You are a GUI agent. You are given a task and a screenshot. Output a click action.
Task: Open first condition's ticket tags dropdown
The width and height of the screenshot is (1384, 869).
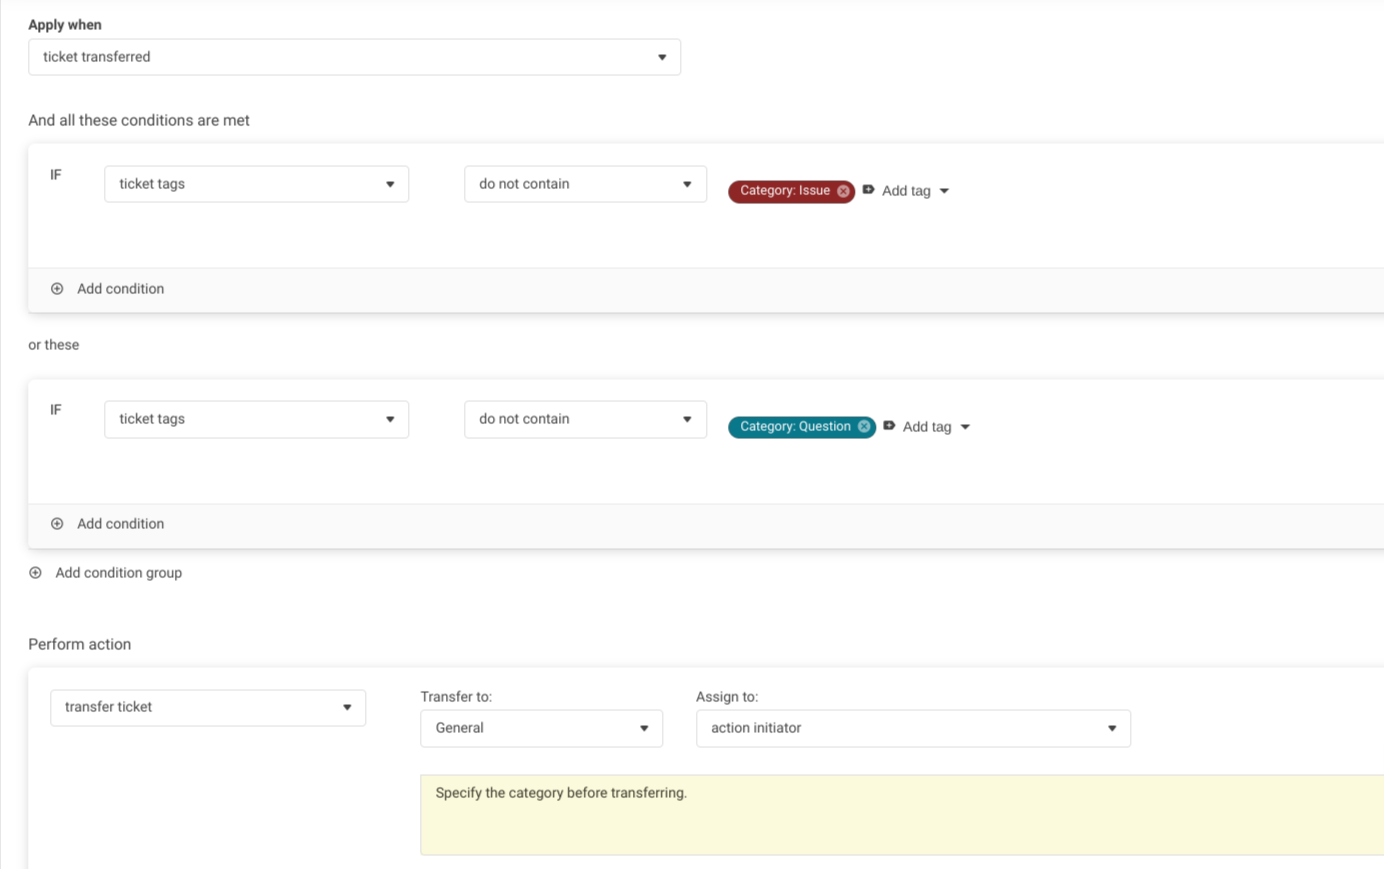point(256,184)
